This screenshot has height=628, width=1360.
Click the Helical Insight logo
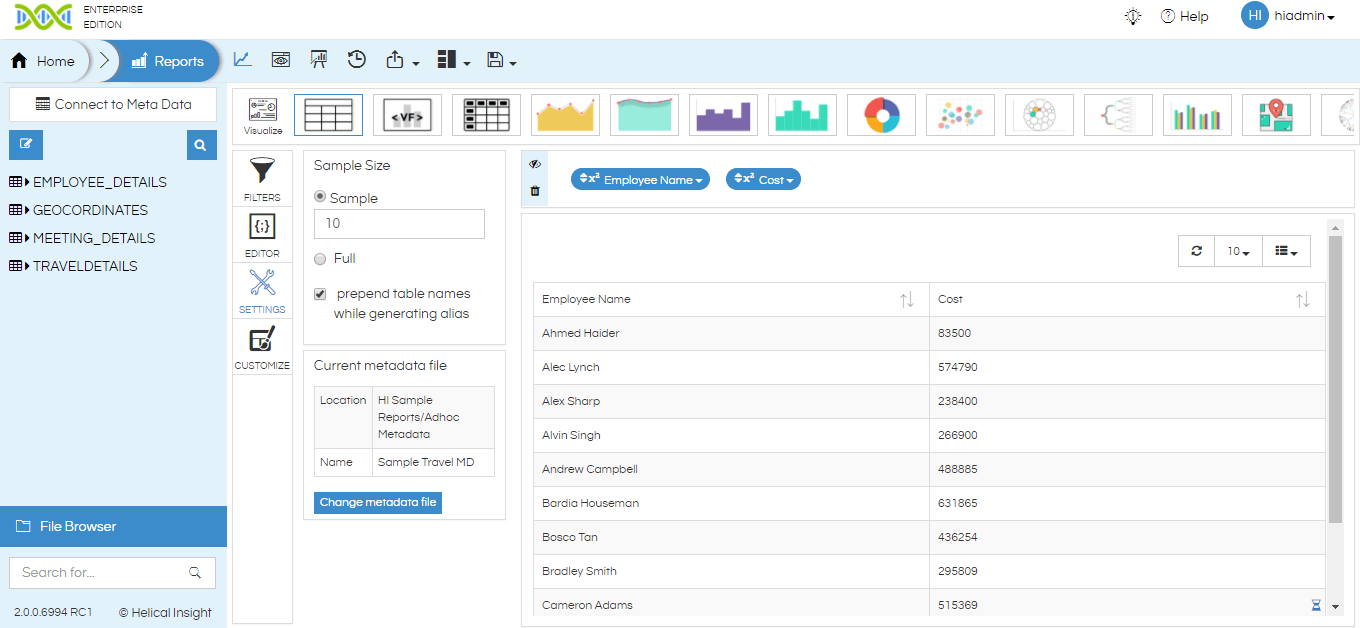[44, 17]
